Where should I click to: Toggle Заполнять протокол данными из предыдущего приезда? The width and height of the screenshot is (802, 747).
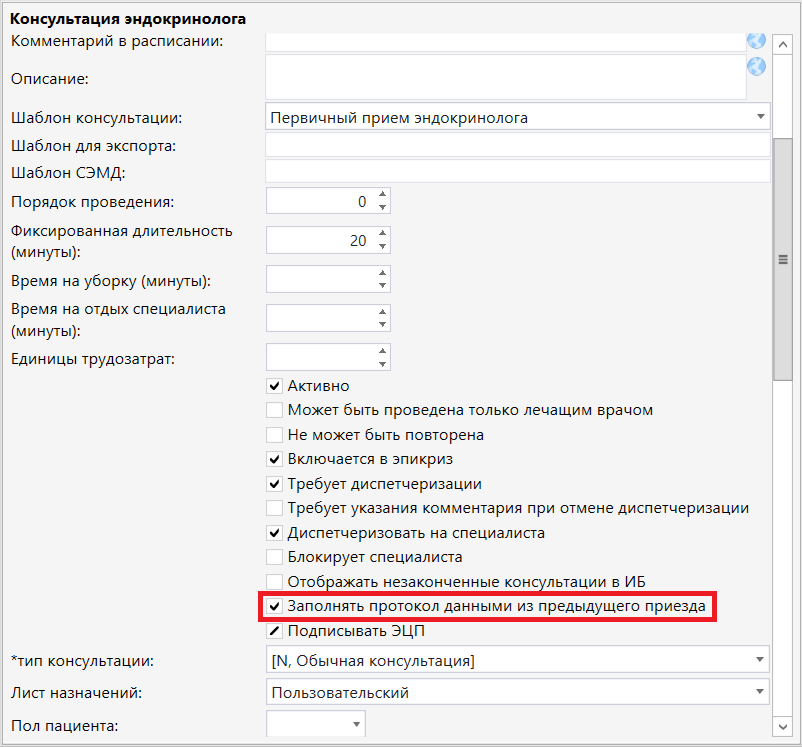[274, 606]
